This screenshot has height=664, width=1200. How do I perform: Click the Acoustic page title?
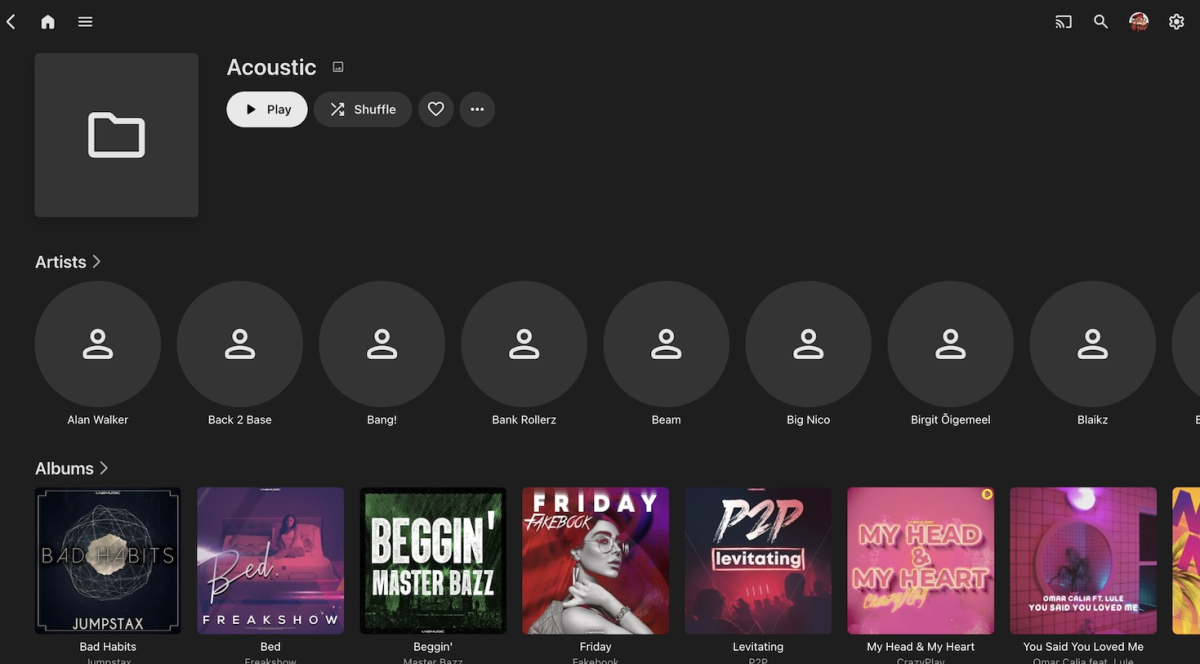point(271,67)
